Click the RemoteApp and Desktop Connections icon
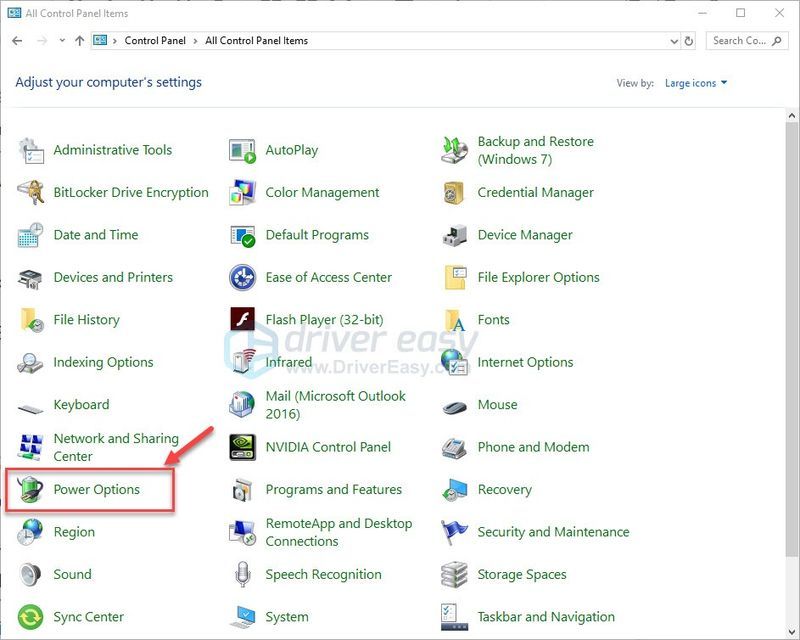Image resolution: width=800 pixels, height=640 pixels. [x=242, y=532]
